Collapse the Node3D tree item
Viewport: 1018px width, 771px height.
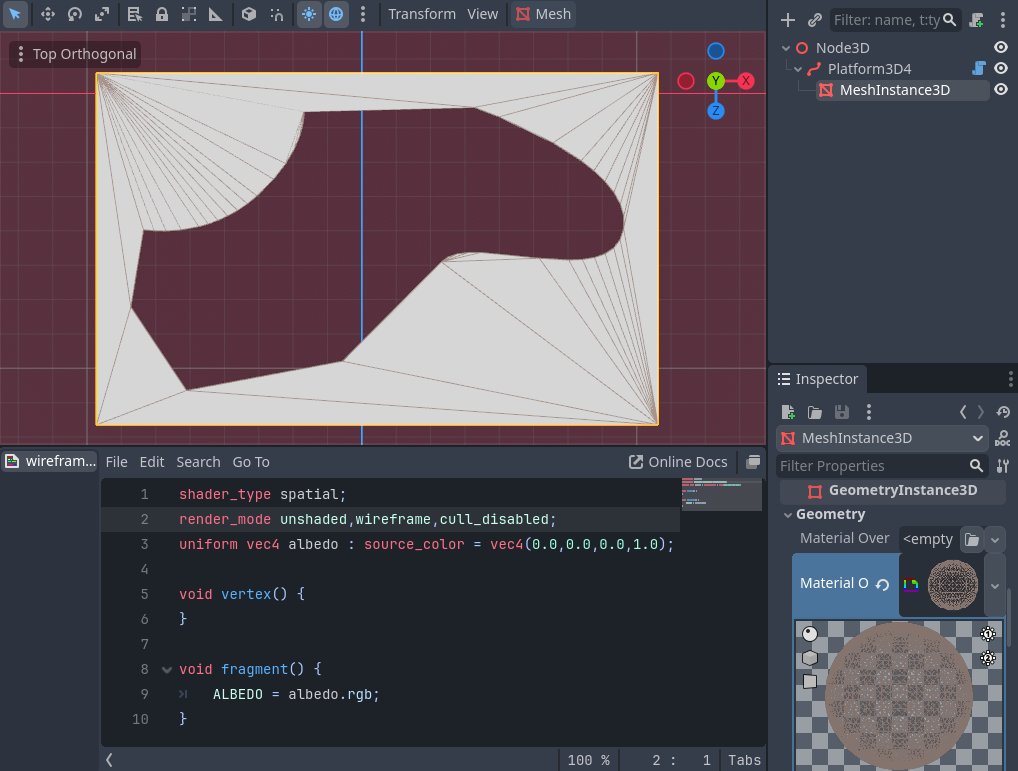[786, 48]
